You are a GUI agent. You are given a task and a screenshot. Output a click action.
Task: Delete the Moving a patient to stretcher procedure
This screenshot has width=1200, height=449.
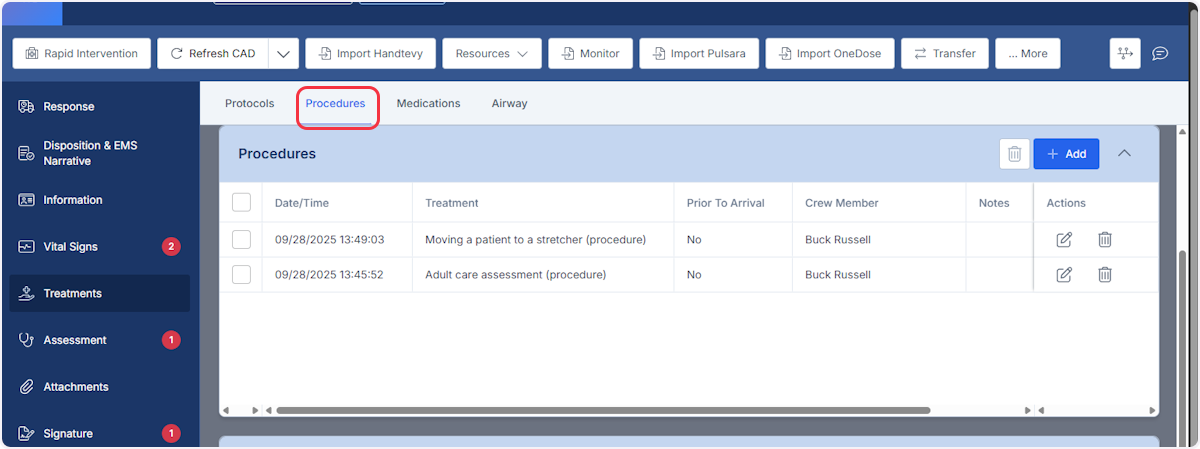pyautogui.click(x=1104, y=239)
